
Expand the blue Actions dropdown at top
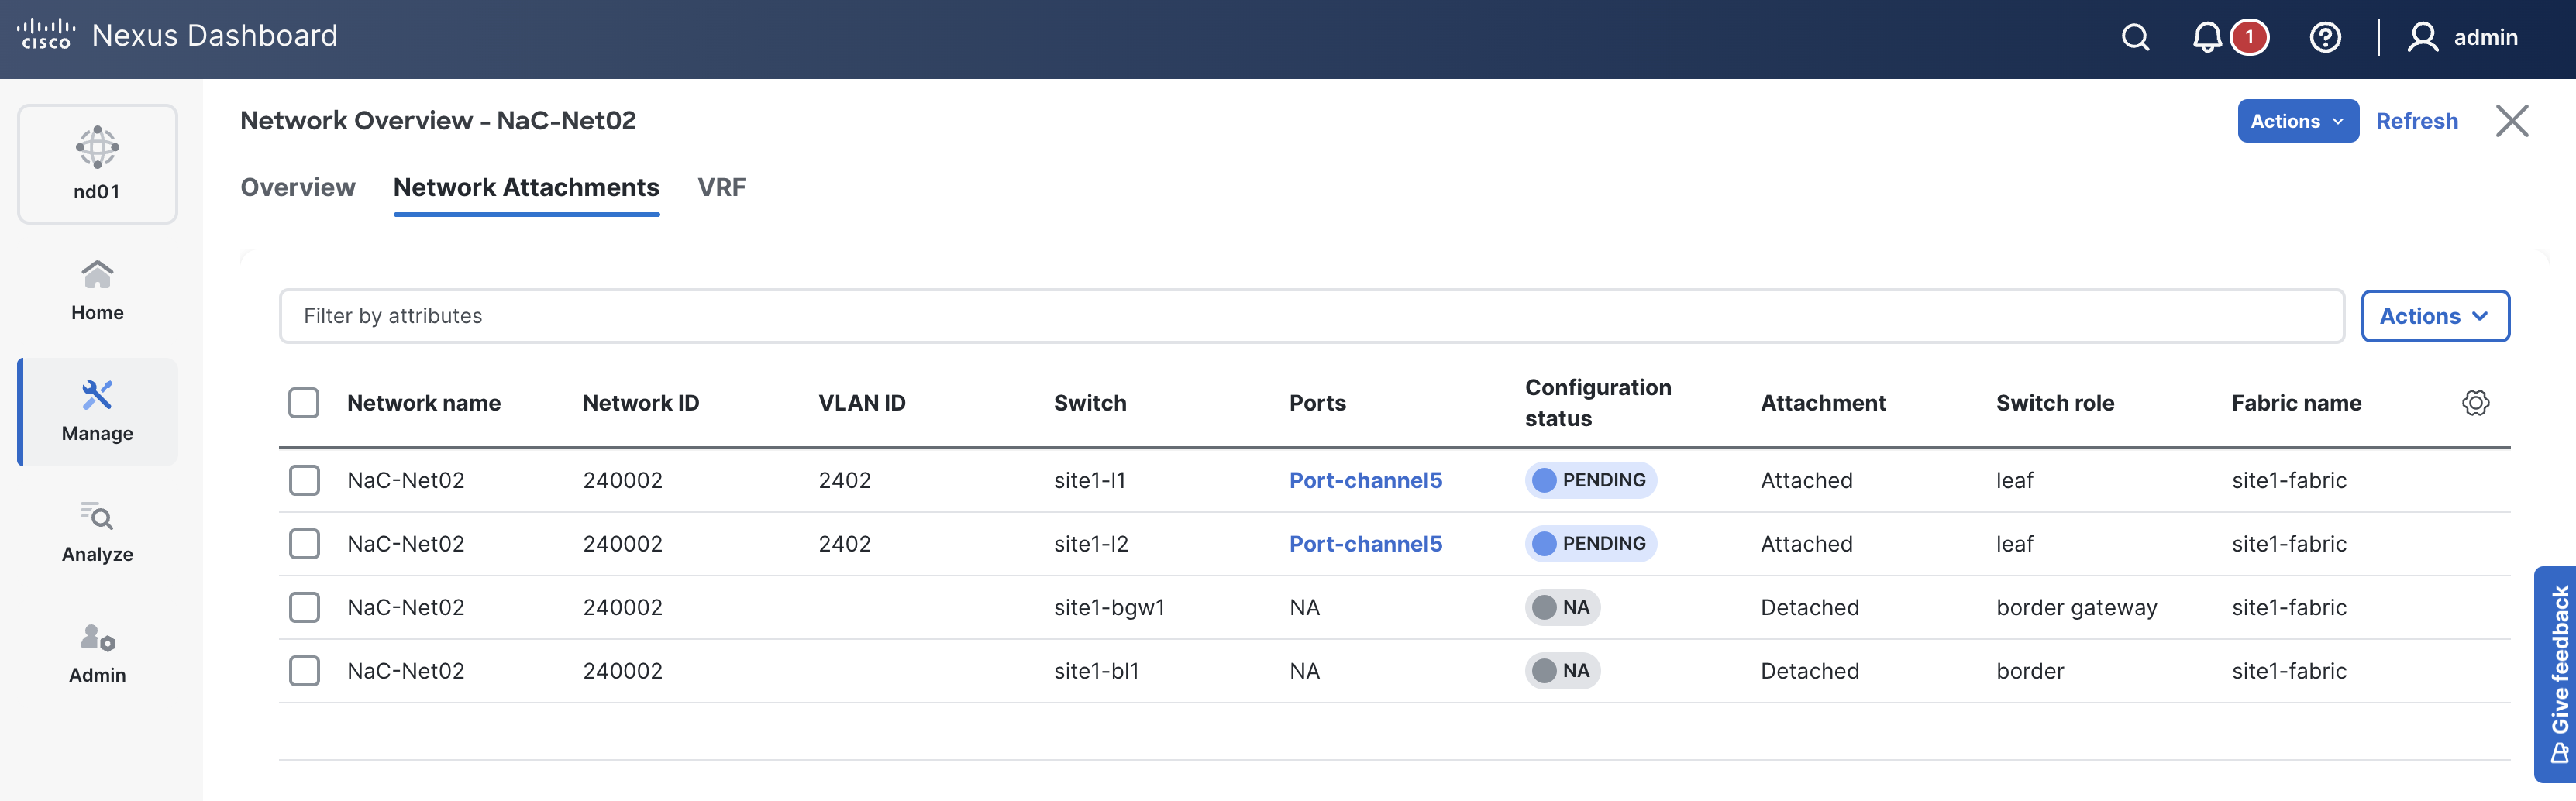[x=2297, y=121]
